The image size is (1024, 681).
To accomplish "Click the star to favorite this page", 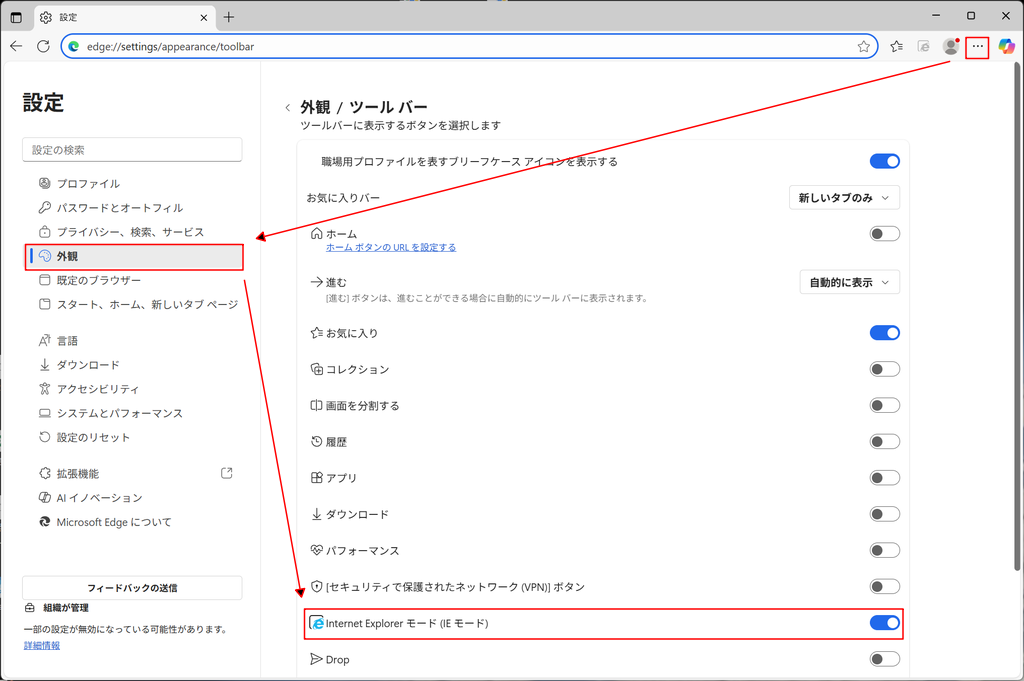I will (x=864, y=46).
